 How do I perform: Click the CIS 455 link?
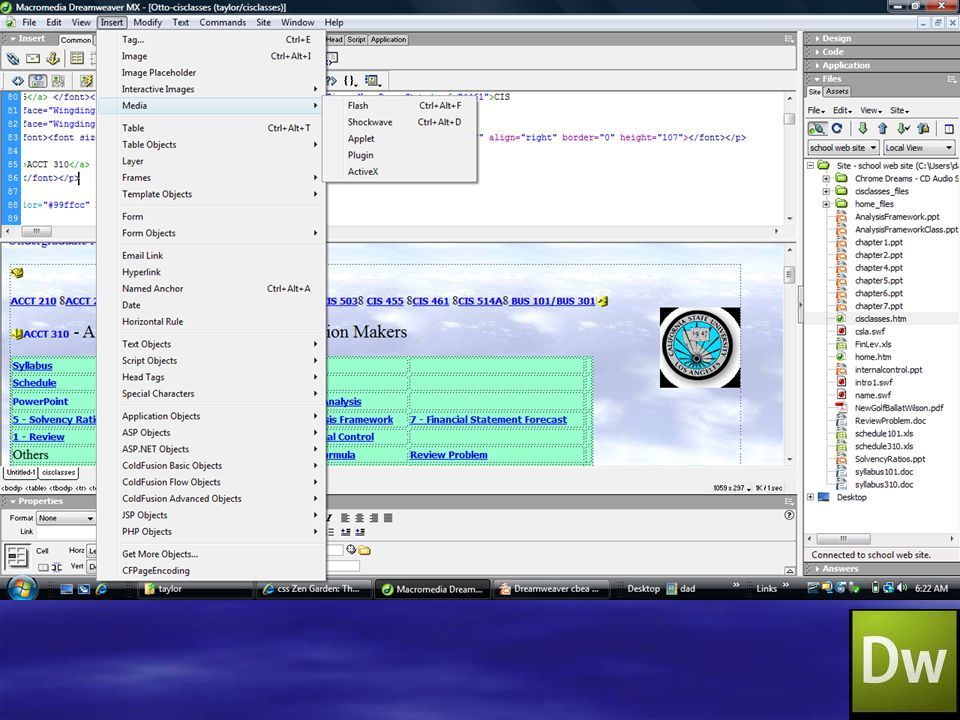[385, 301]
